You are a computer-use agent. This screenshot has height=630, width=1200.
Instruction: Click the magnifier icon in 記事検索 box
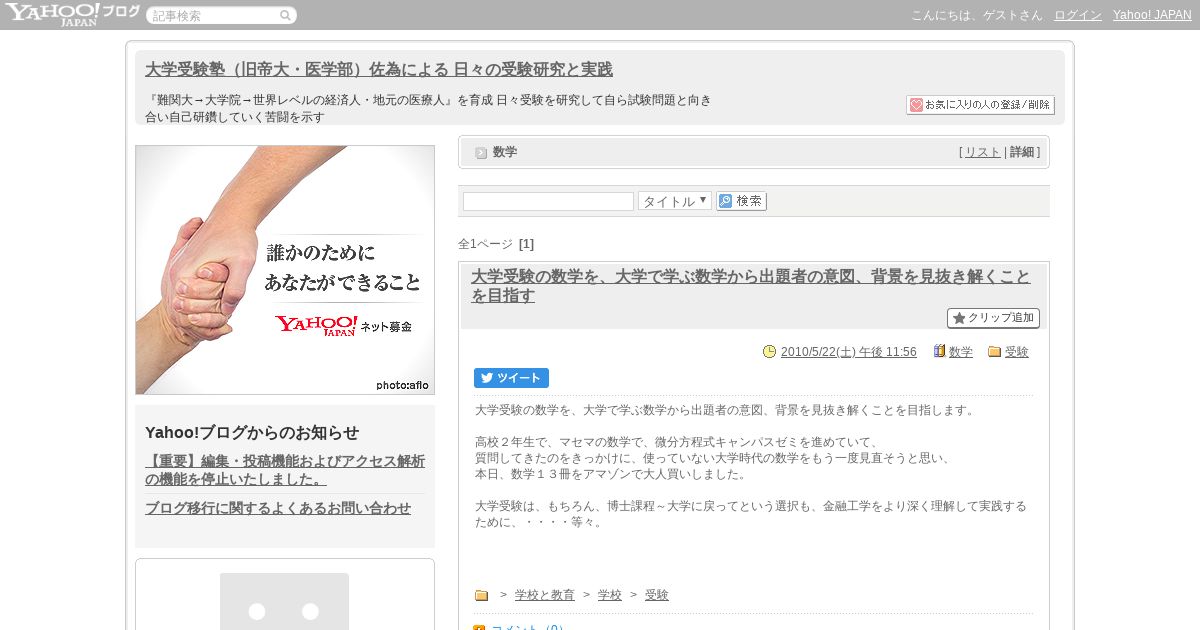coord(285,16)
